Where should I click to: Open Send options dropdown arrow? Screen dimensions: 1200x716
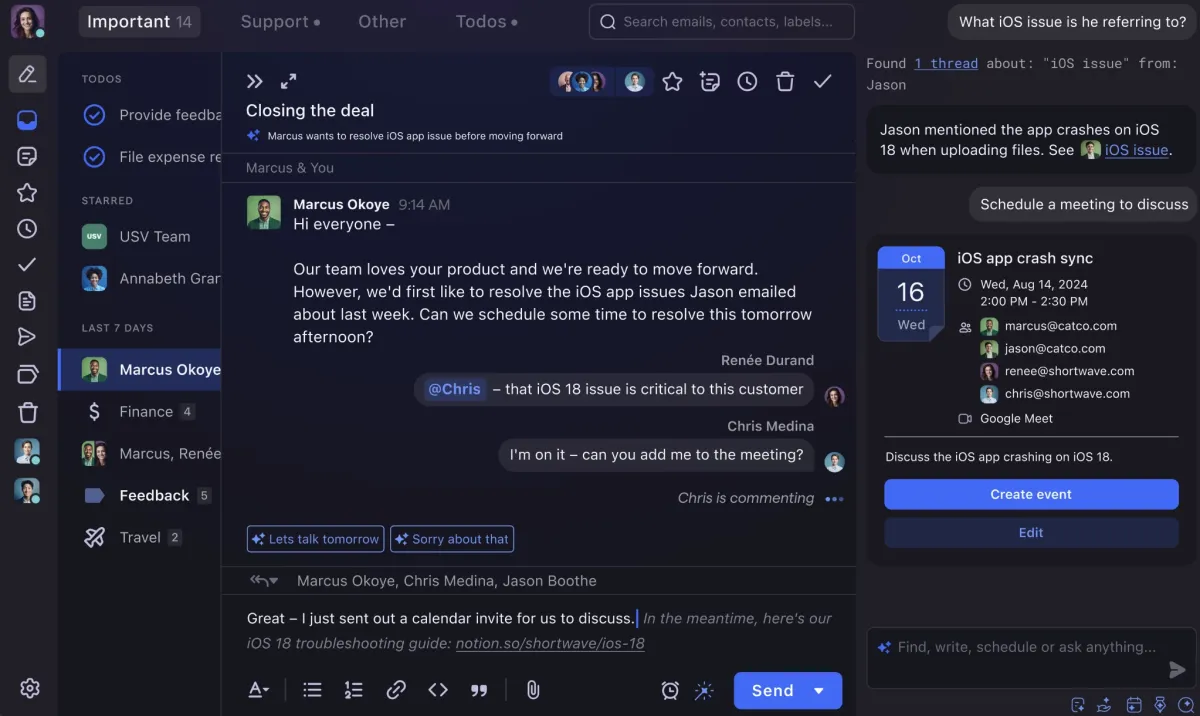(x=819, y=691)
